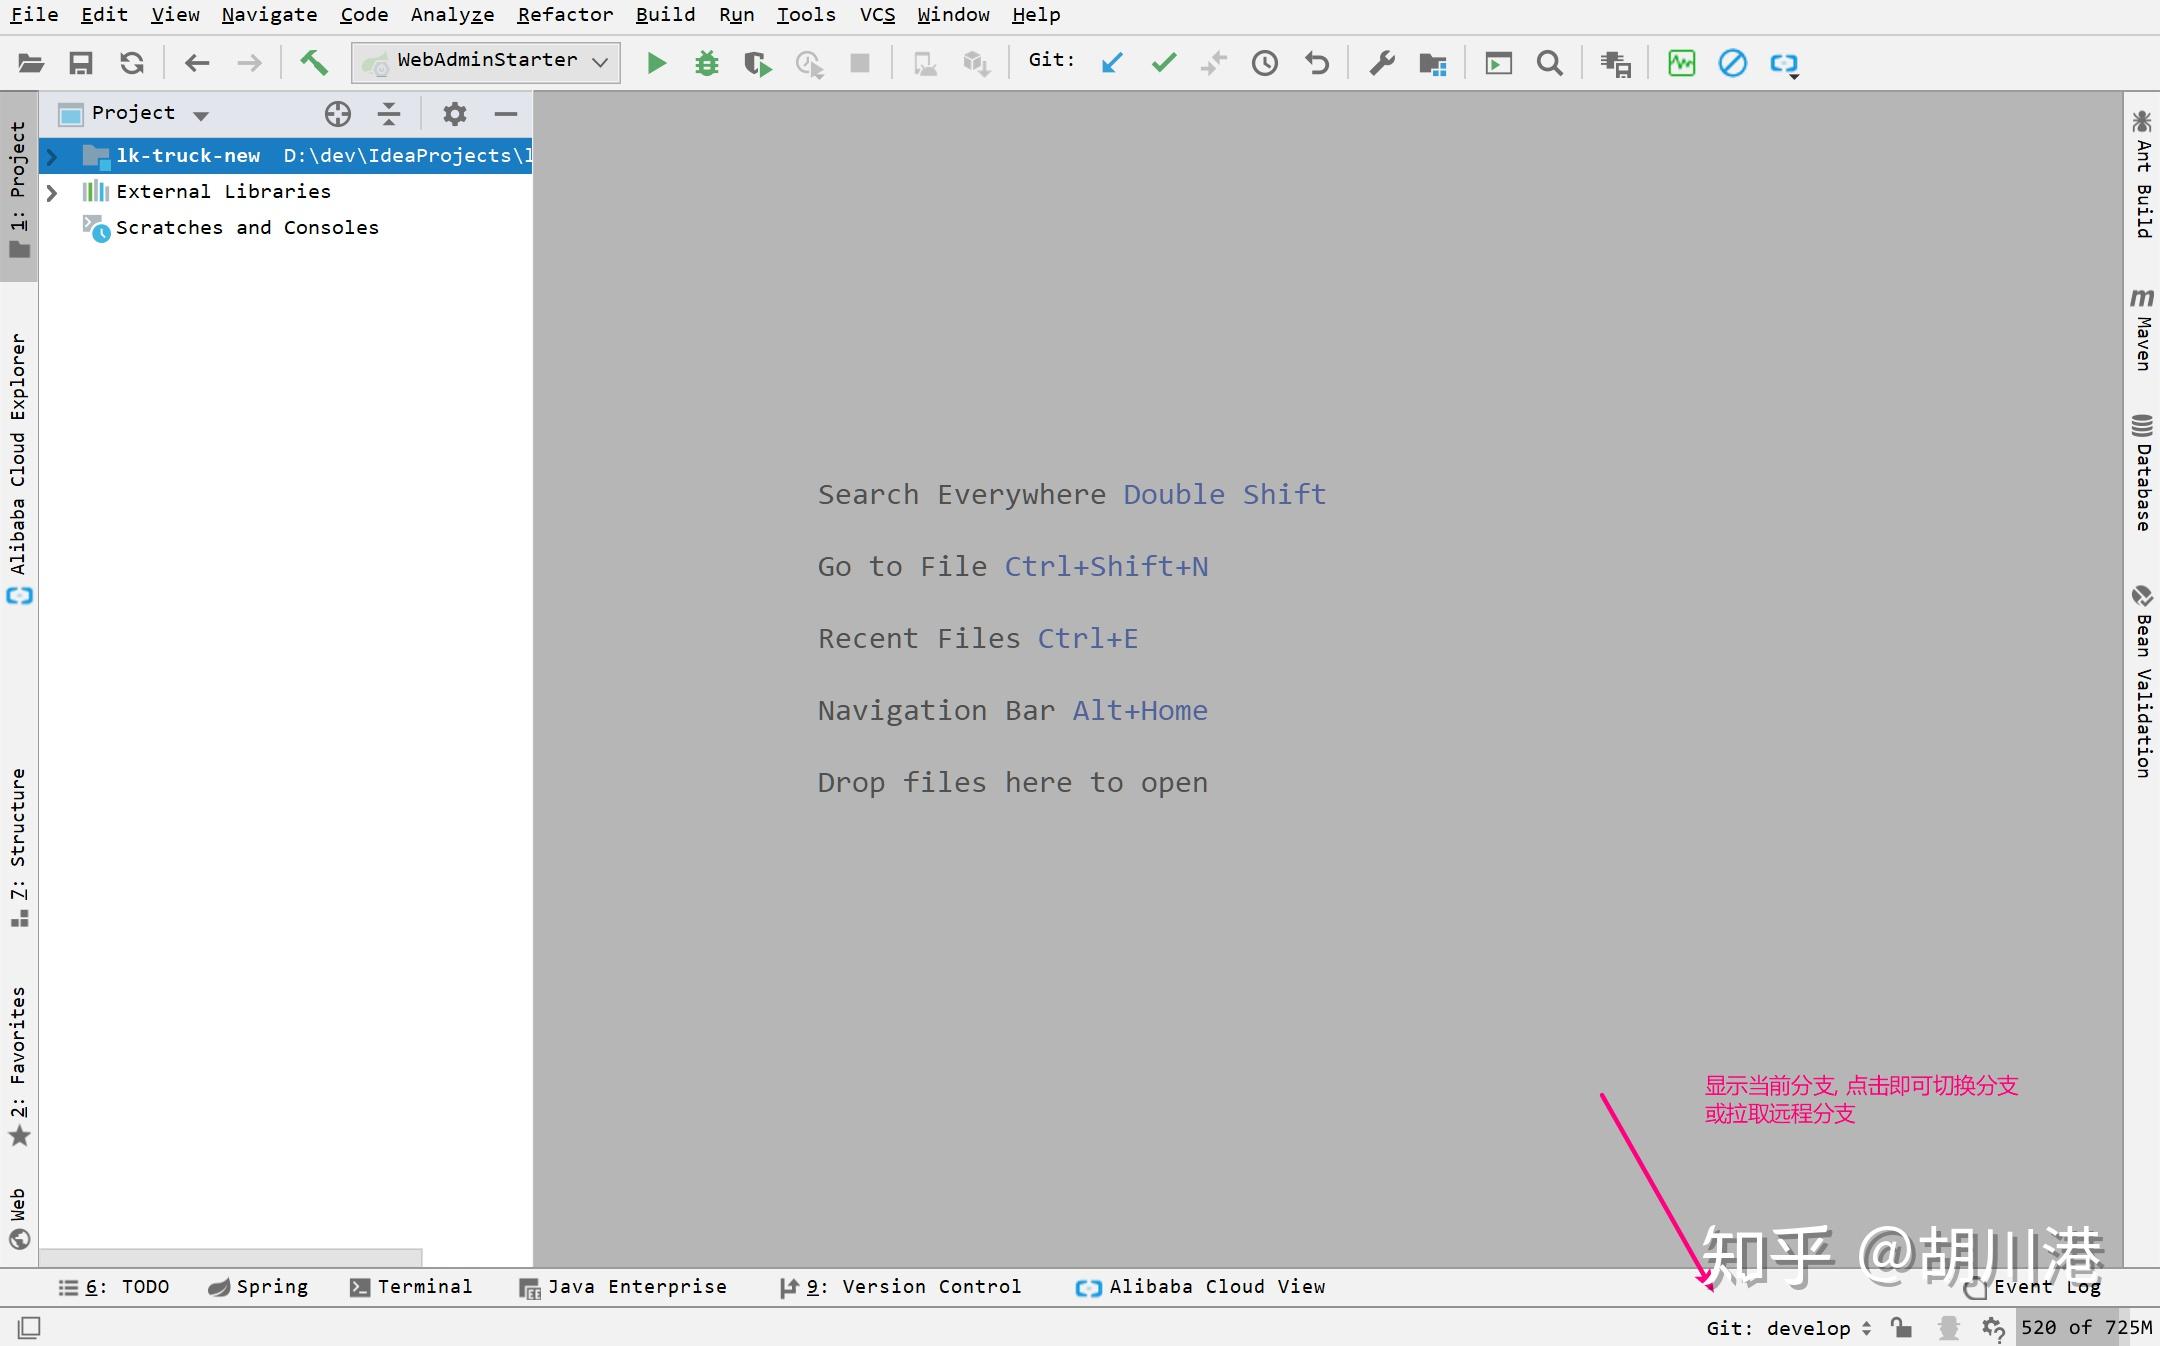Toggle the 1: Project tool window
Image resolution: width=2160 pixels, height=1346 pixels.
coord(18,186)
